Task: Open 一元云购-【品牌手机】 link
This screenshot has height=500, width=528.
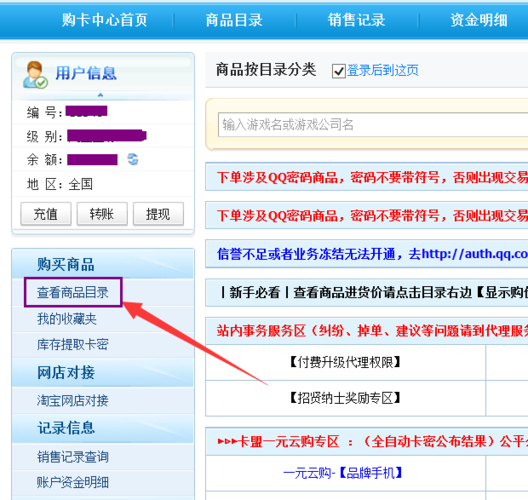Action: click(343, 473)
